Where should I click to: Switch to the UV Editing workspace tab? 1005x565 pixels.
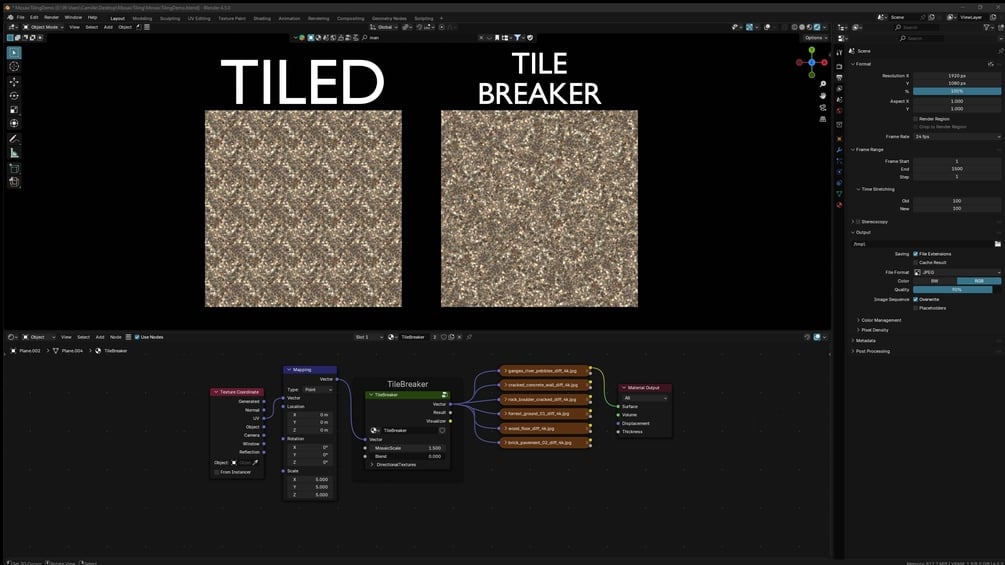tap(199, 19)
